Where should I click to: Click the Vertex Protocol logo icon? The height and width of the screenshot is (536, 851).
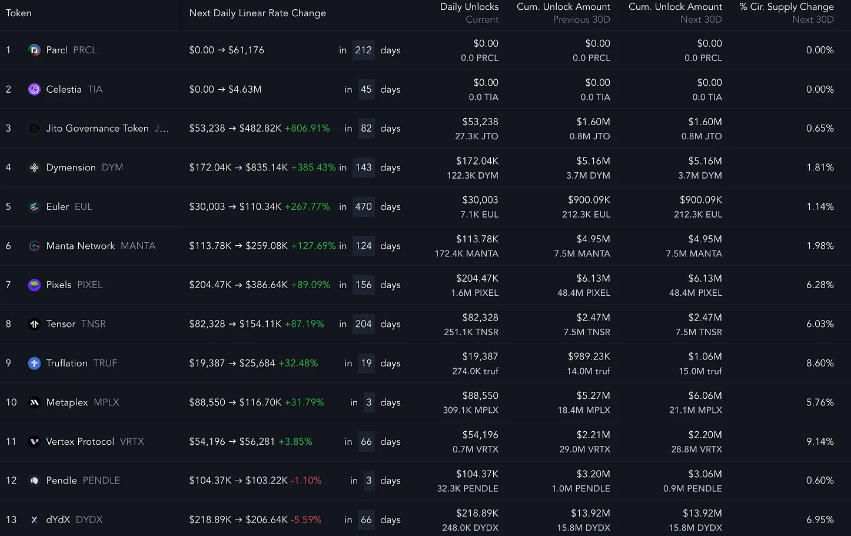[x=34, y=442]
